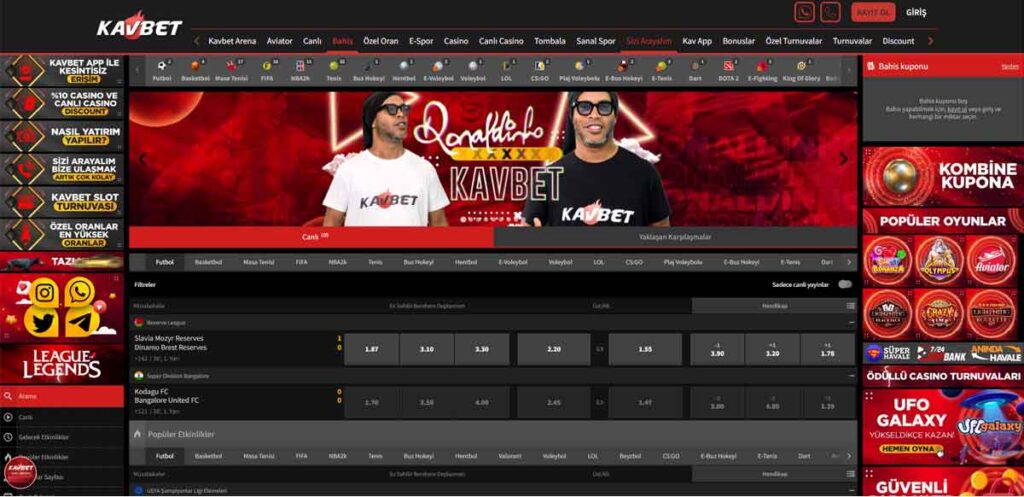Click KAYIT OL register button

[x=873, y=12]
